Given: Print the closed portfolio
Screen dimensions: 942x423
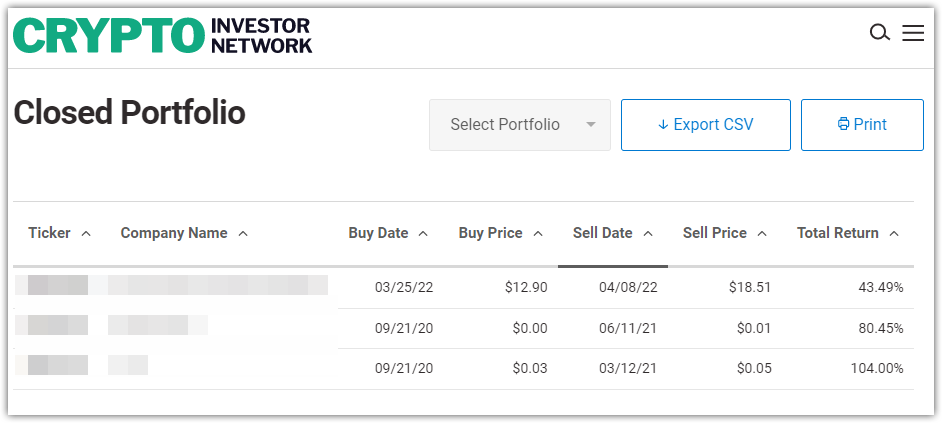Looking at the screenshot, I should pos(862,125).
